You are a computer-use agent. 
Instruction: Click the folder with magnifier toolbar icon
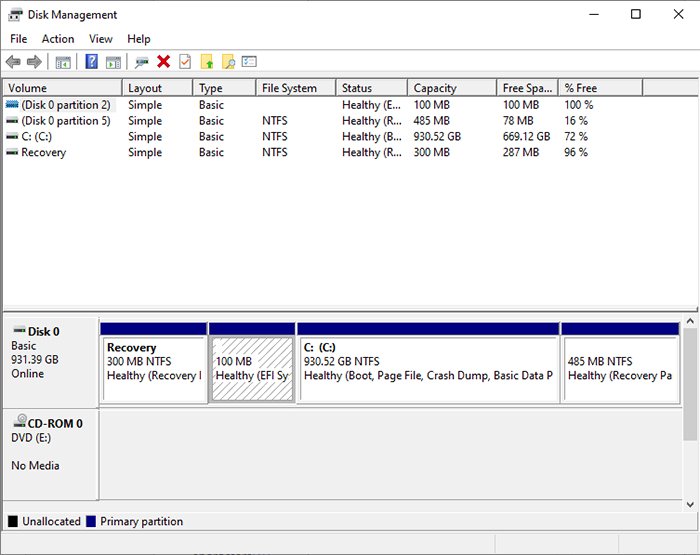[228, 62]
